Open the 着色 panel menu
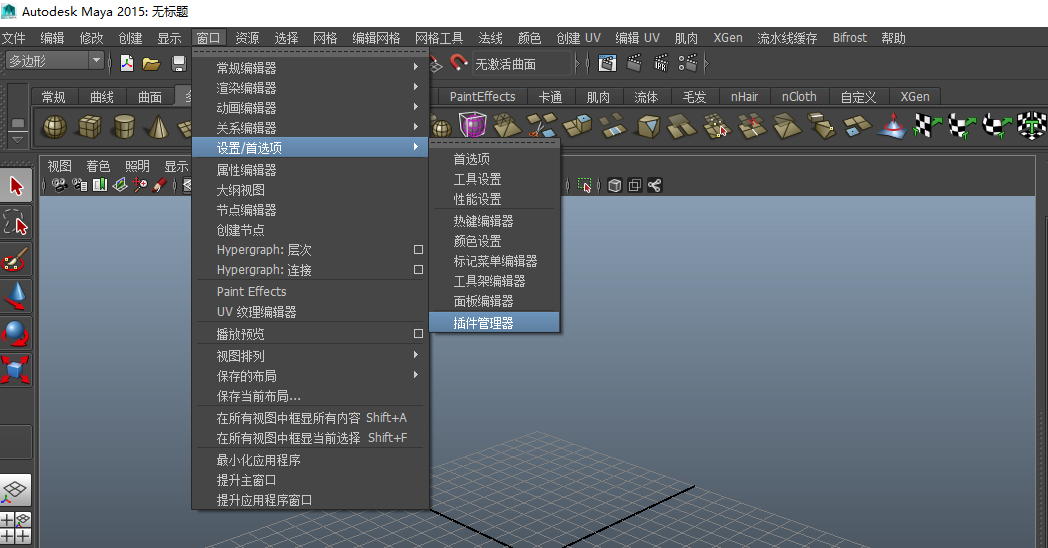 pyautogui.click(x=98, y=166)
